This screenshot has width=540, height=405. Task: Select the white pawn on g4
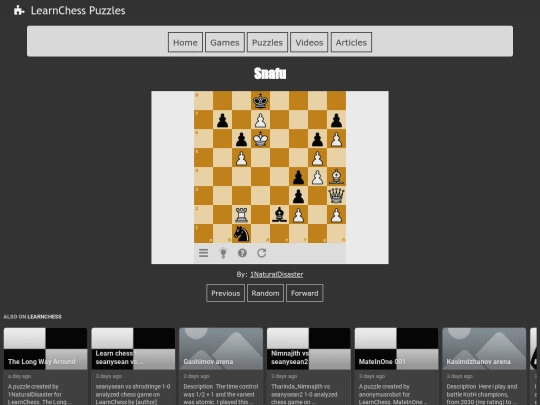tap(318, 177)
